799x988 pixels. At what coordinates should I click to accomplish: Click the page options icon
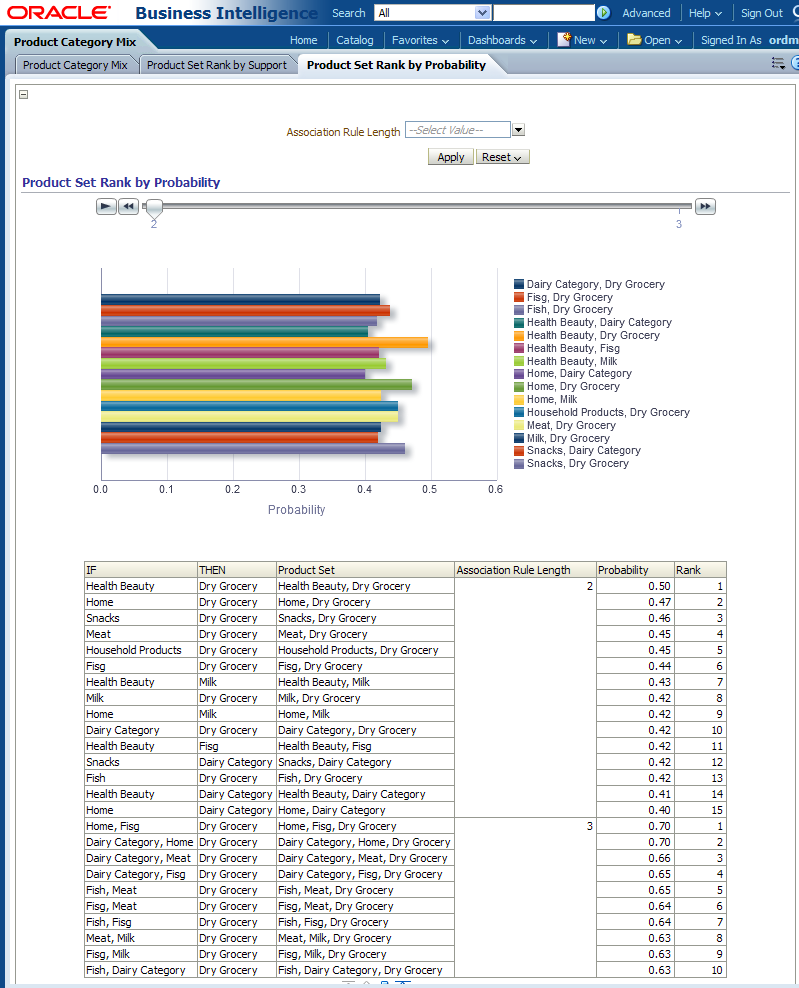[x=778, y=64]
